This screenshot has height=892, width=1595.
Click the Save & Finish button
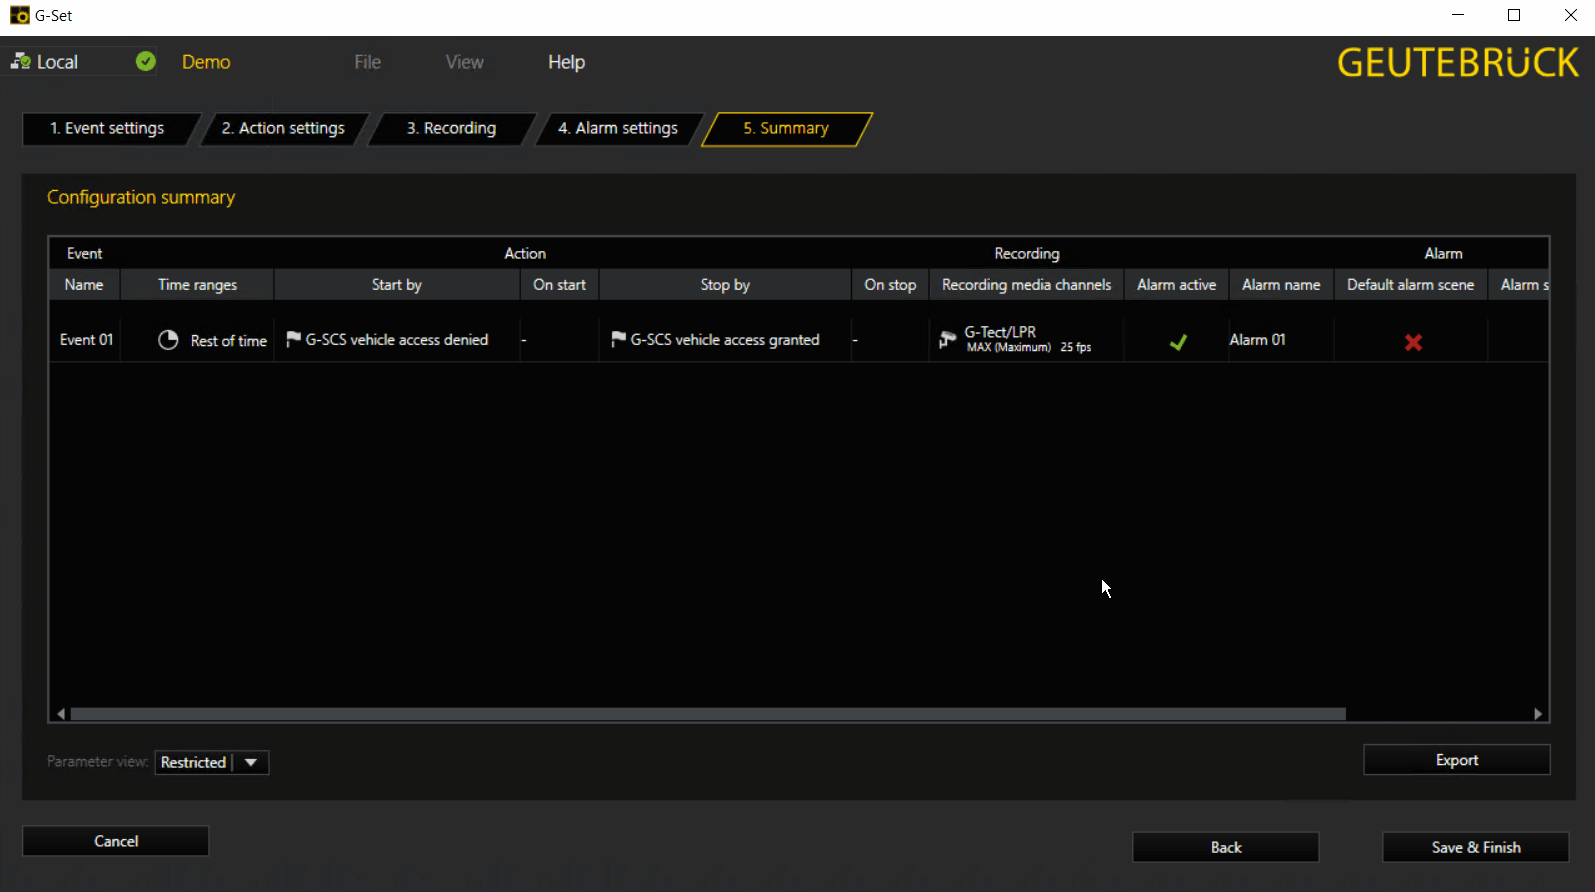[x=1475, y=847]
